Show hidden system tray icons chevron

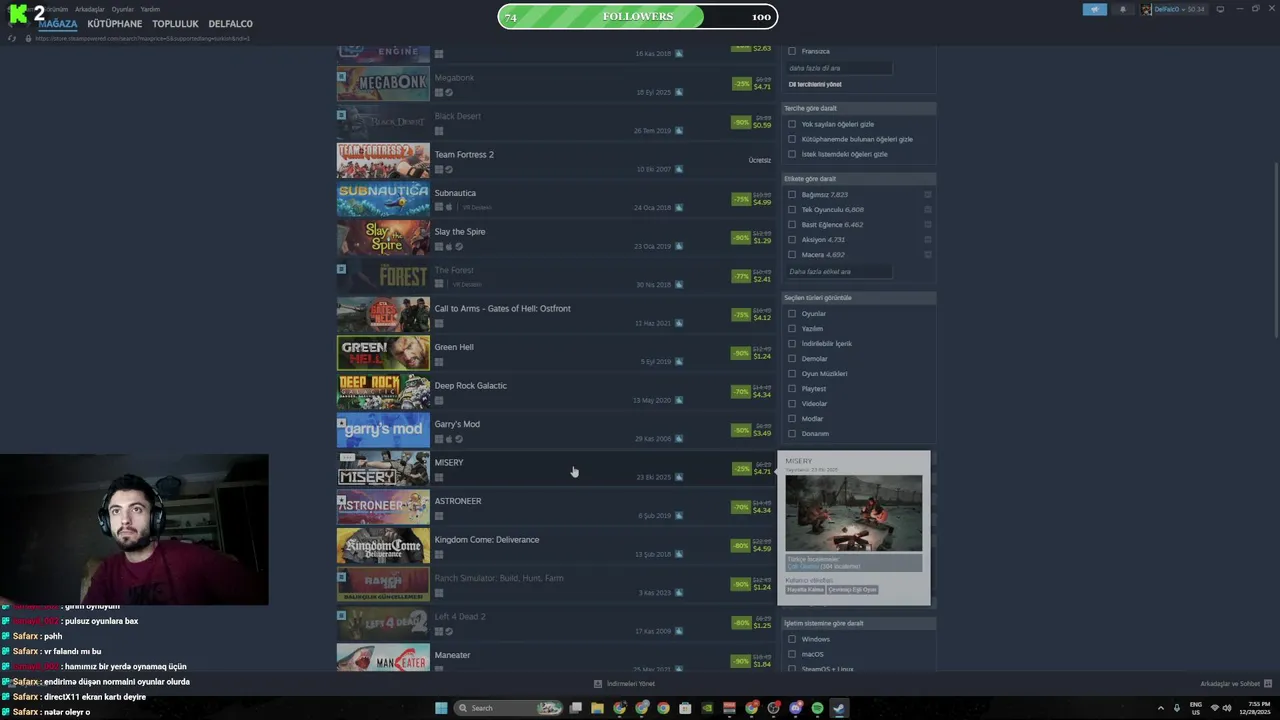[x=1161, y=708]
